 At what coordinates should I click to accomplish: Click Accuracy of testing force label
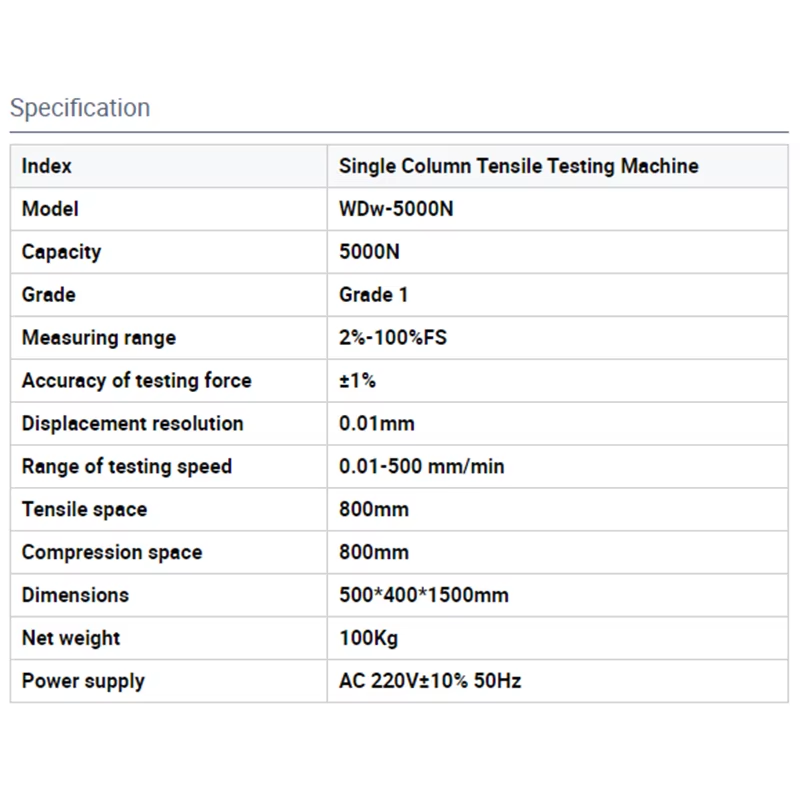click(137, 381)
